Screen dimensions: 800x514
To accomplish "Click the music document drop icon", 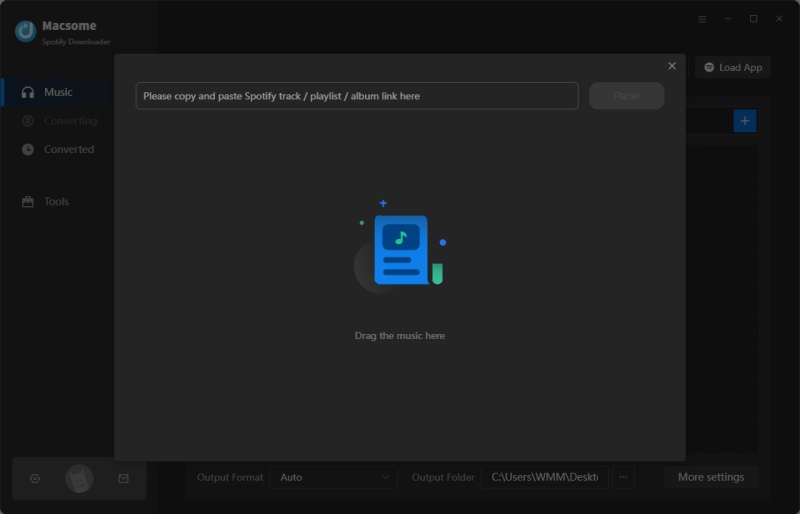I will pyautogui.click(x=400, y=247).
